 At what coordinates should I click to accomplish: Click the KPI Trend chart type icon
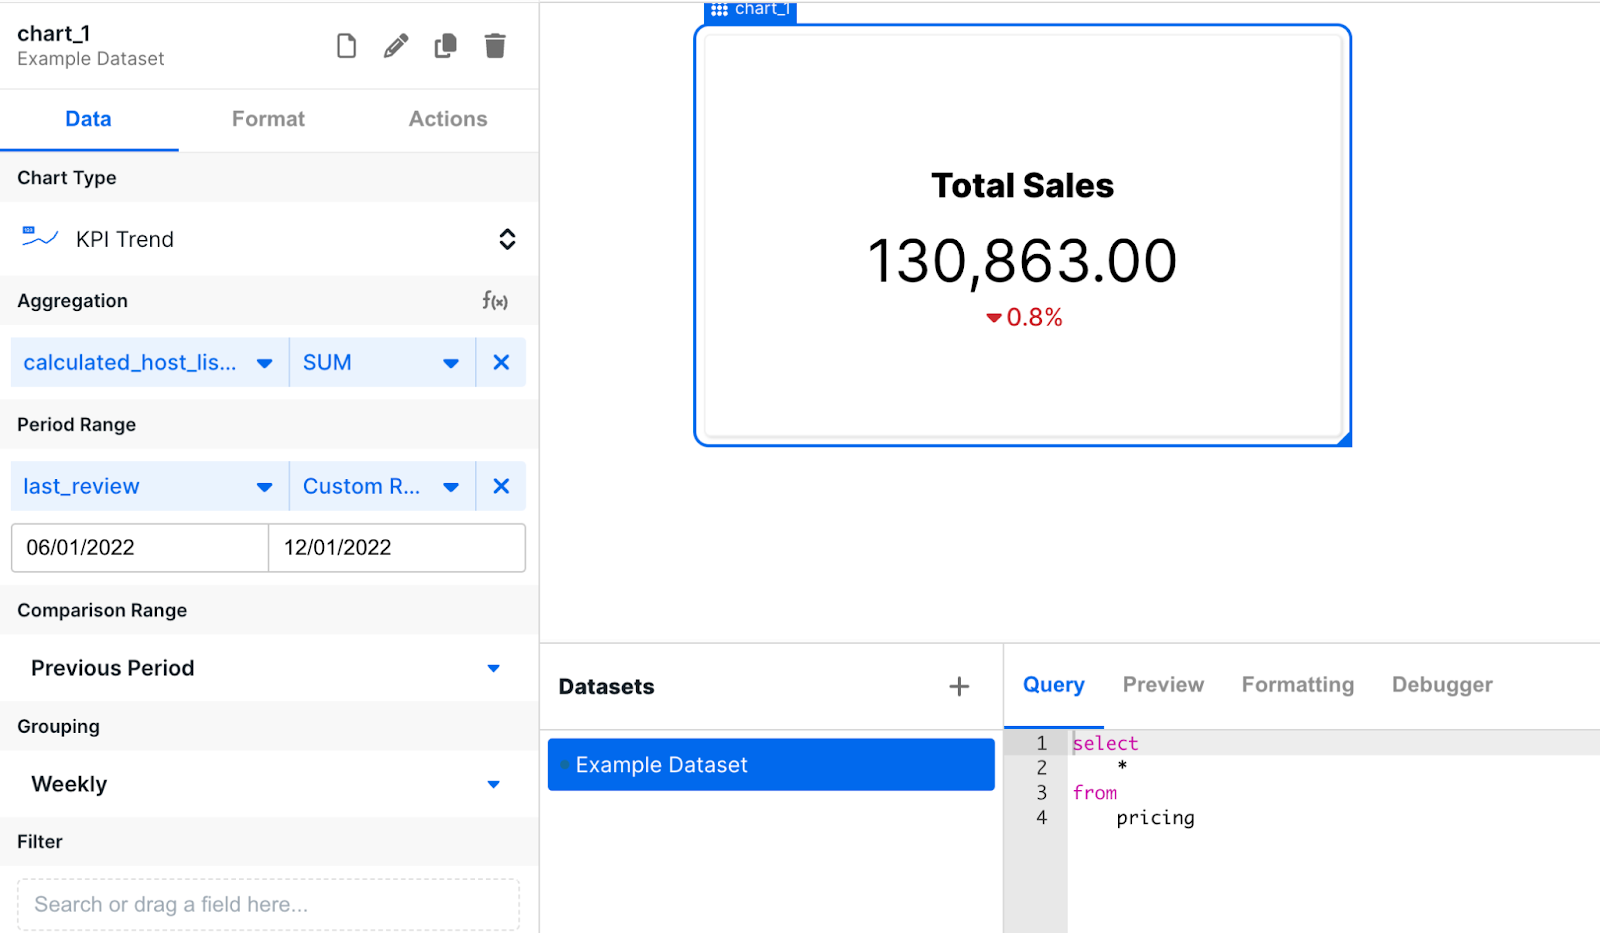point(37,238)
